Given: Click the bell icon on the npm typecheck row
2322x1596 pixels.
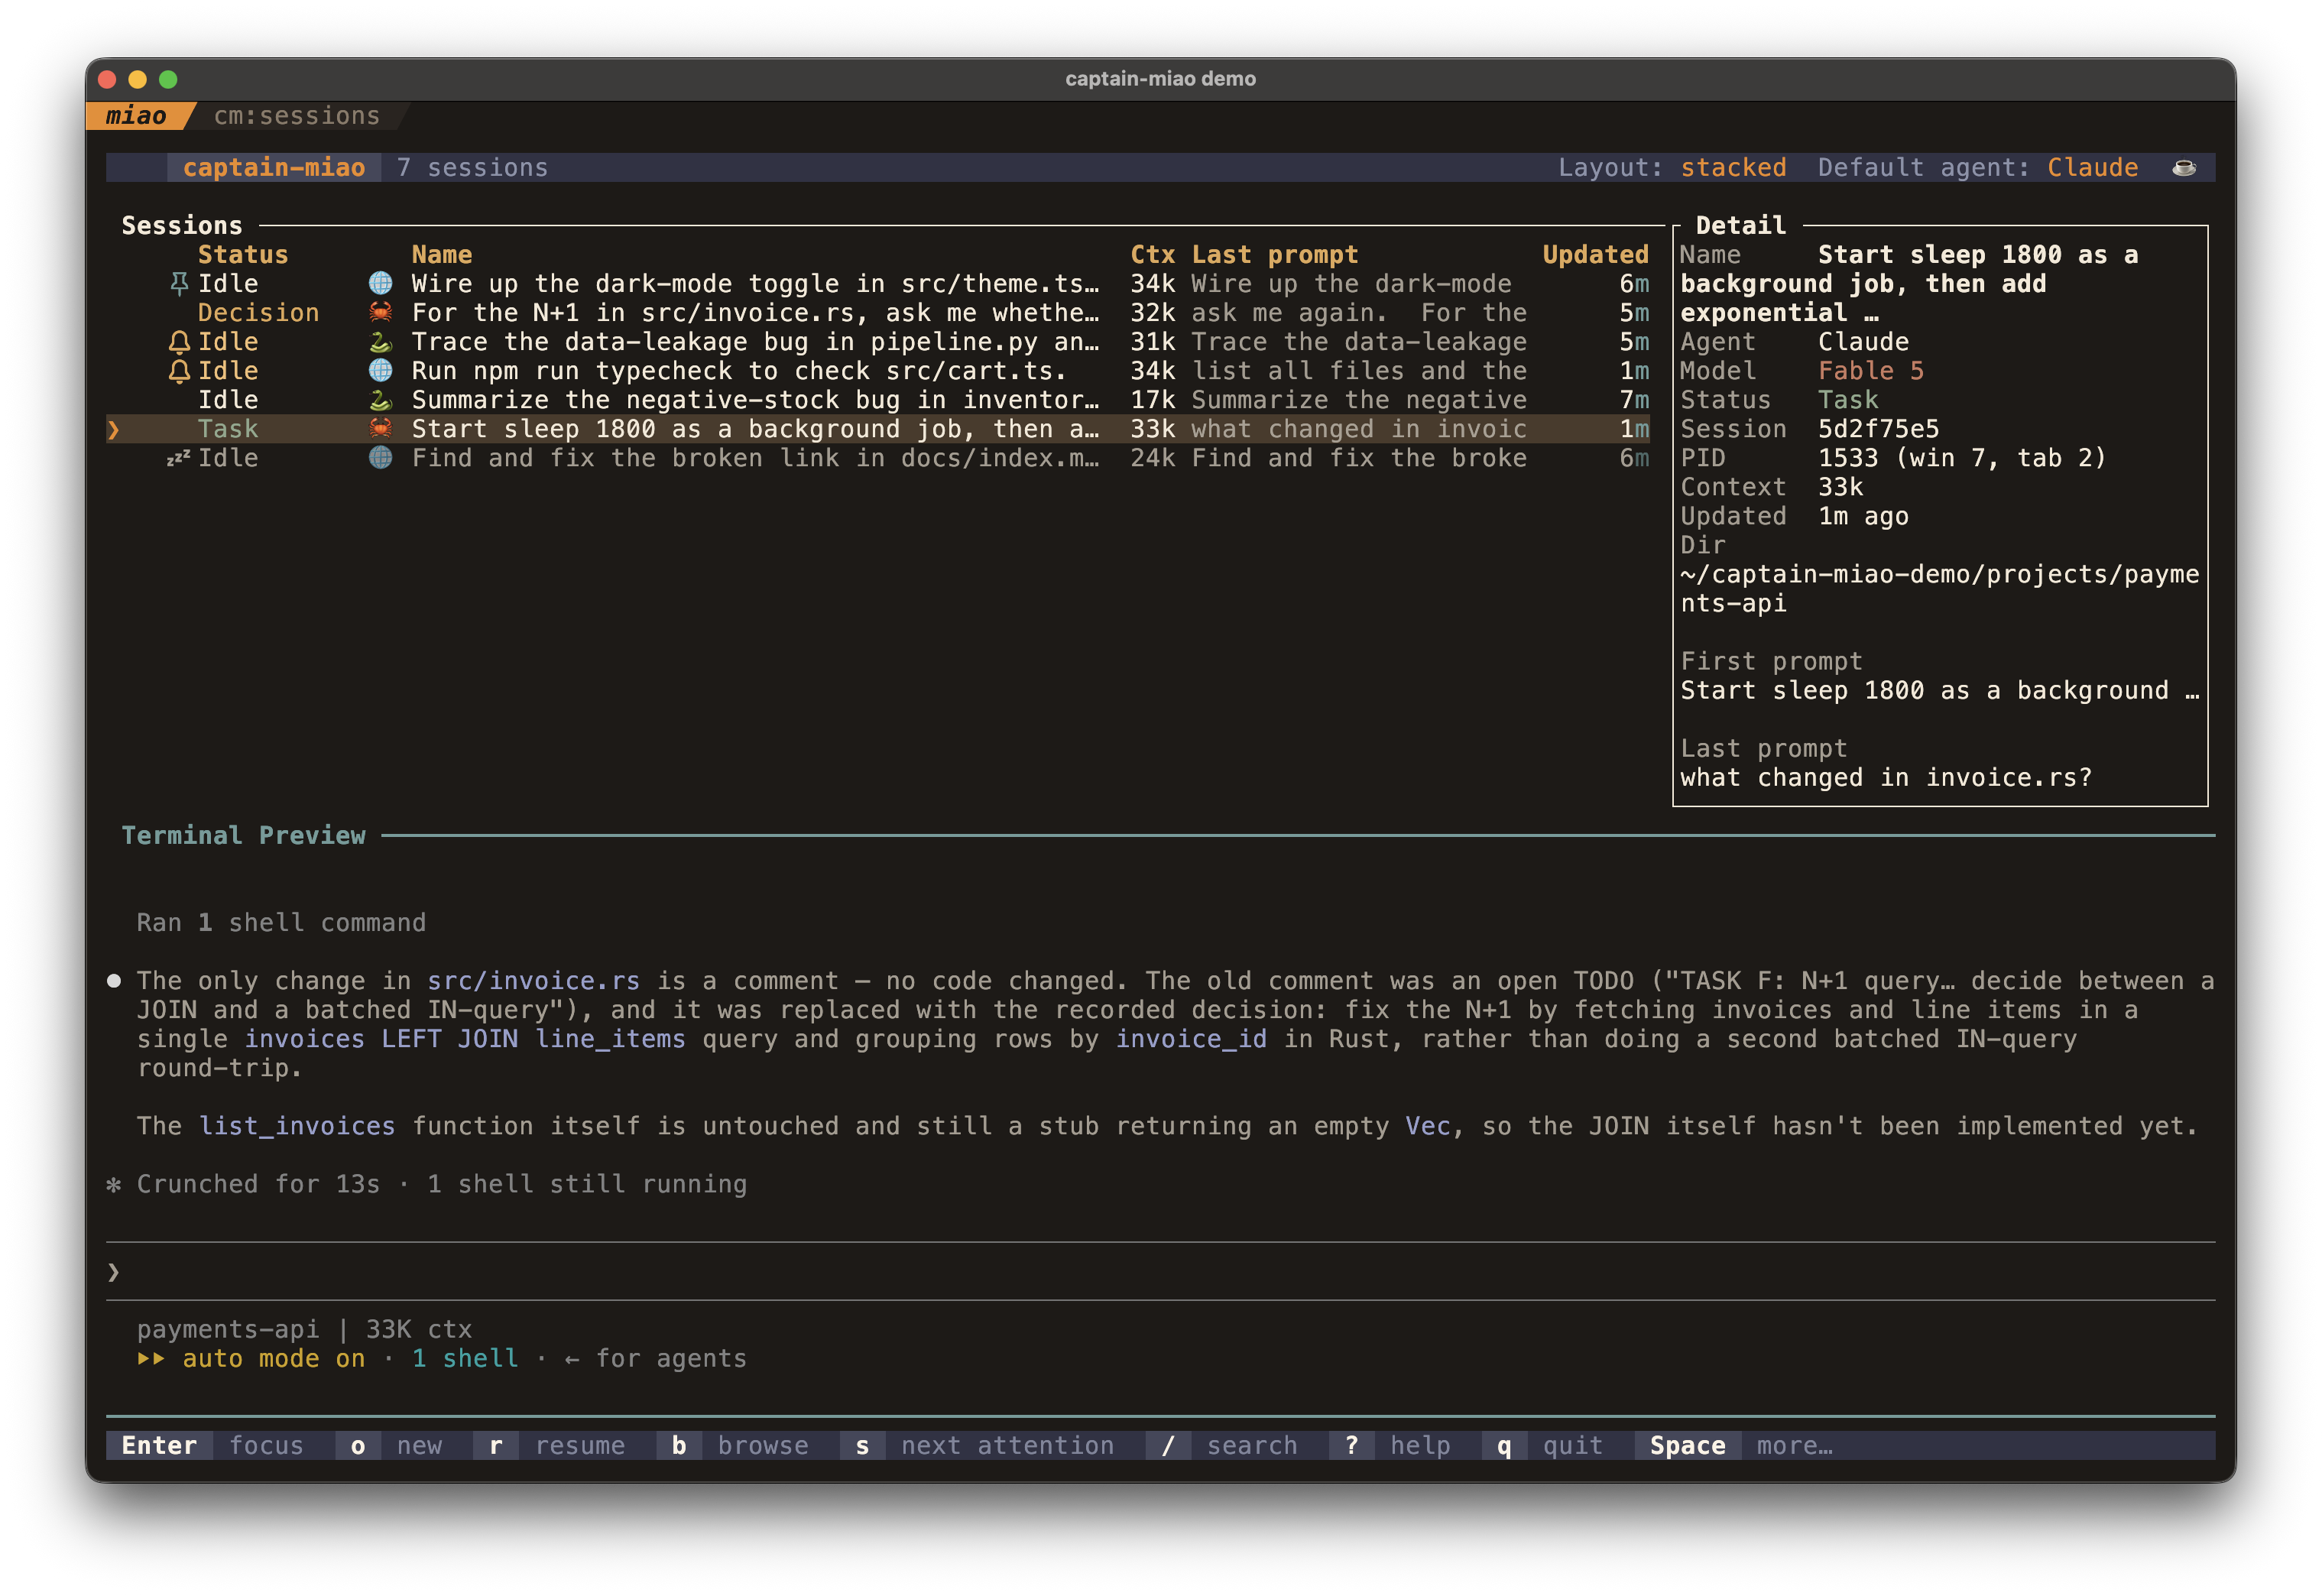Looking at the screenshot, I should (179, 371).
